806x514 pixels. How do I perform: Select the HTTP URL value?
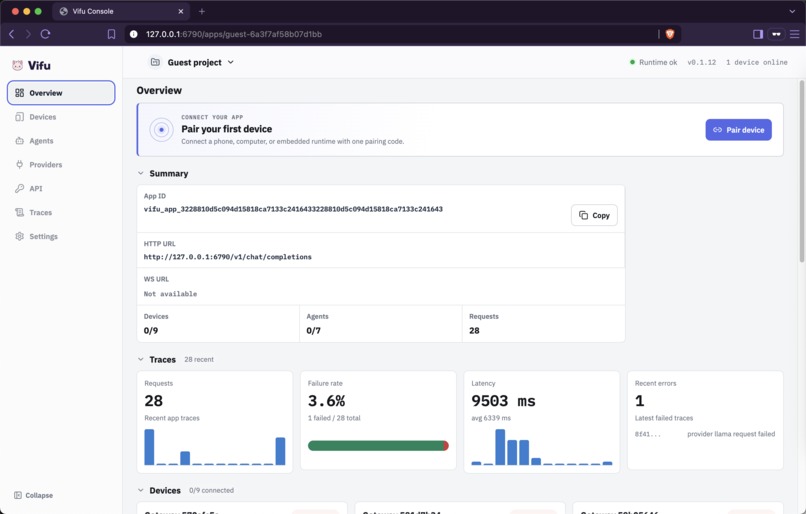228,257
